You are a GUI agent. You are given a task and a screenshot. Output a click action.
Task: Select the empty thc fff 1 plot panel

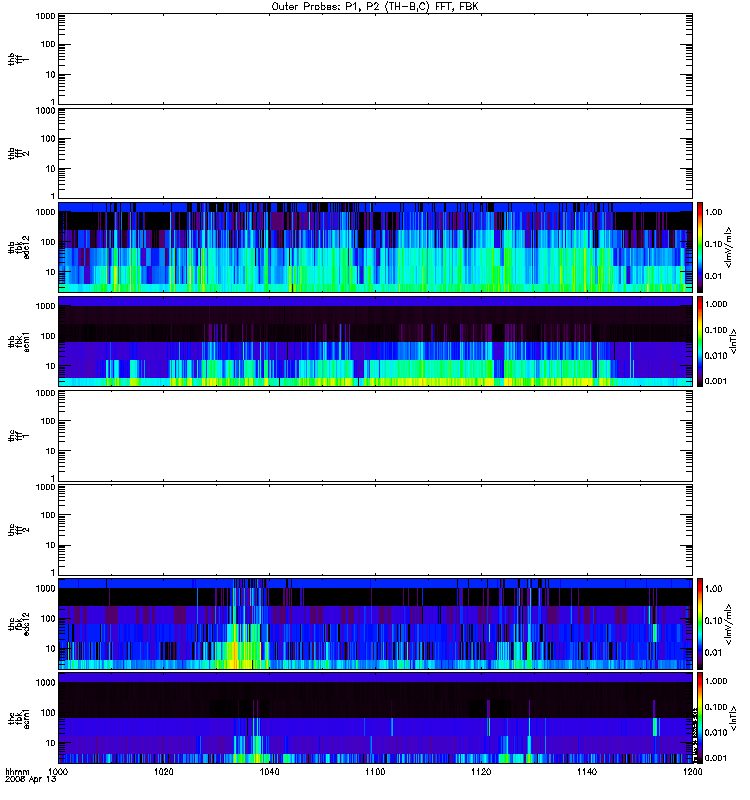click(x=375, y=436)
